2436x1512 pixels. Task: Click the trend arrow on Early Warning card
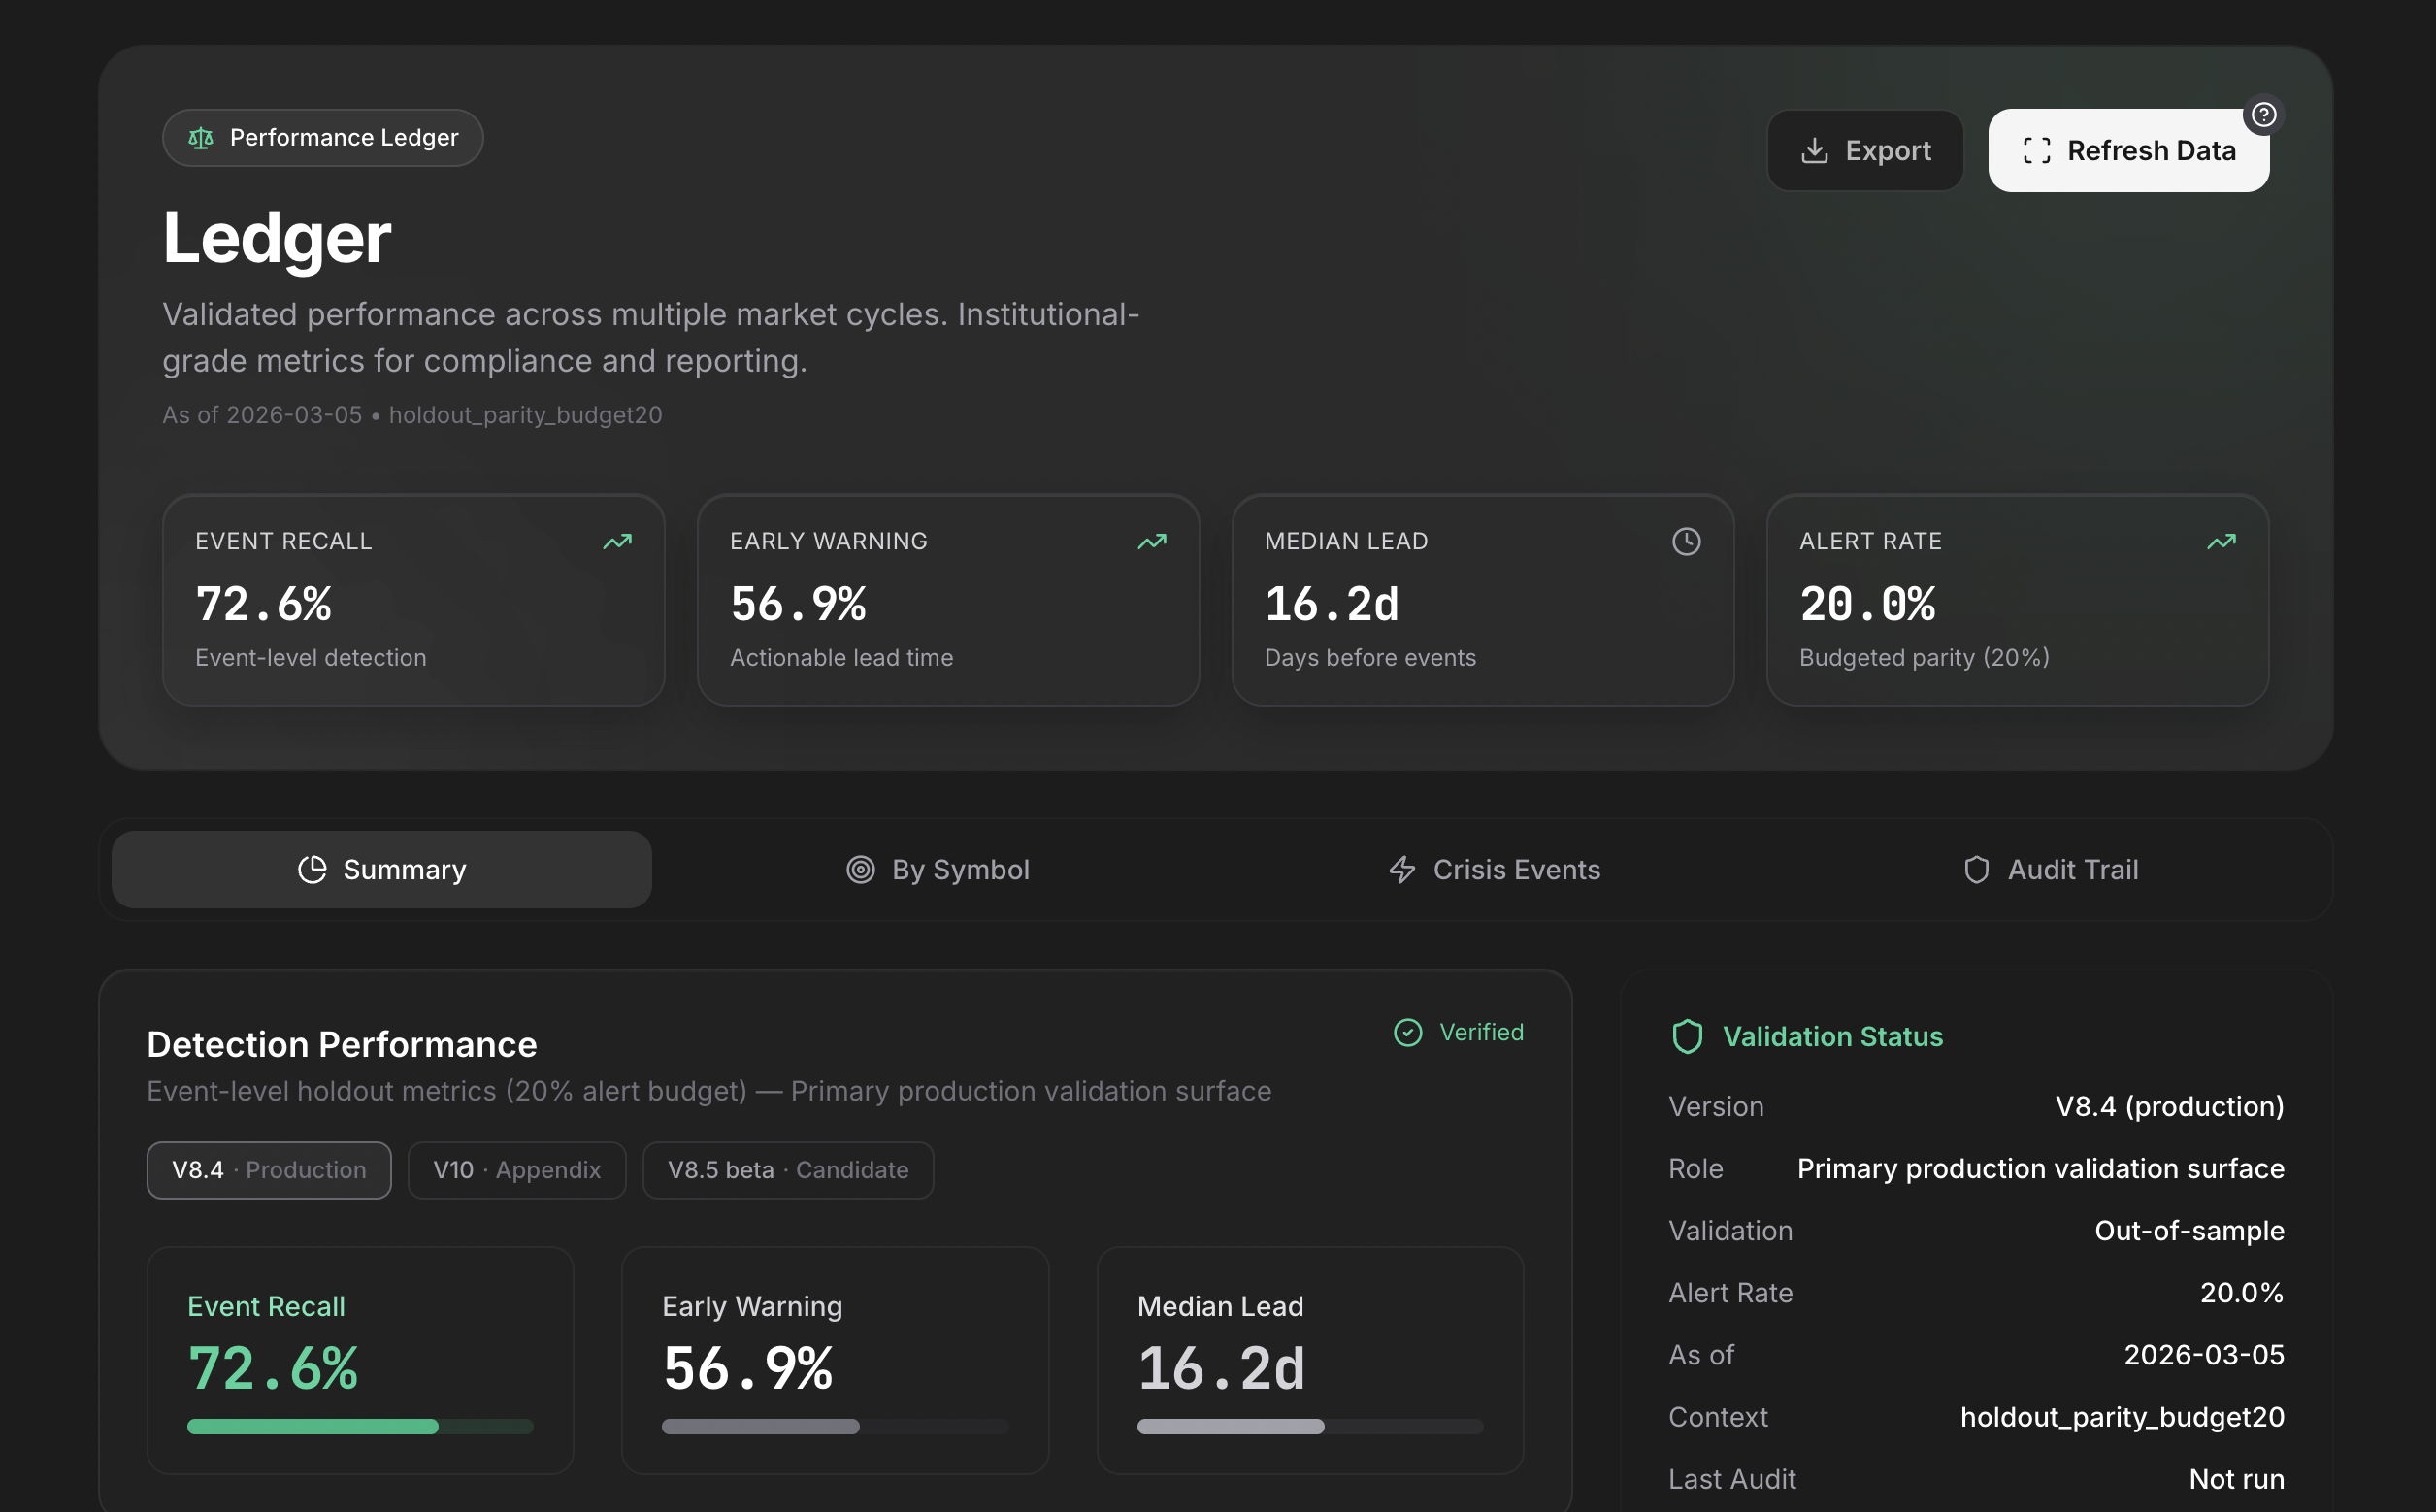click(x=1151, y=541)
